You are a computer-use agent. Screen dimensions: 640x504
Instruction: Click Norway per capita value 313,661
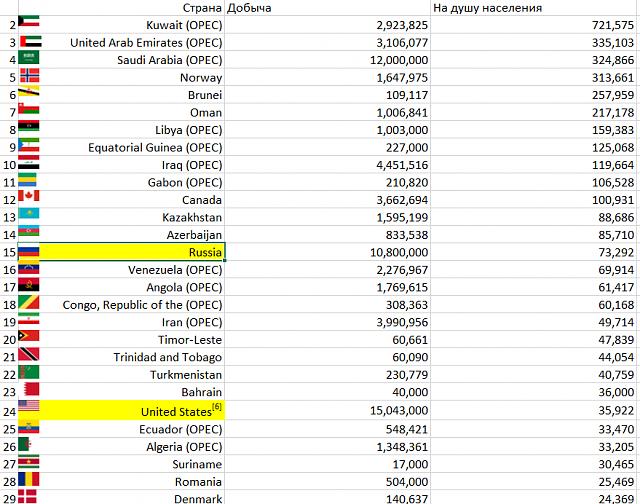point(533,78)
